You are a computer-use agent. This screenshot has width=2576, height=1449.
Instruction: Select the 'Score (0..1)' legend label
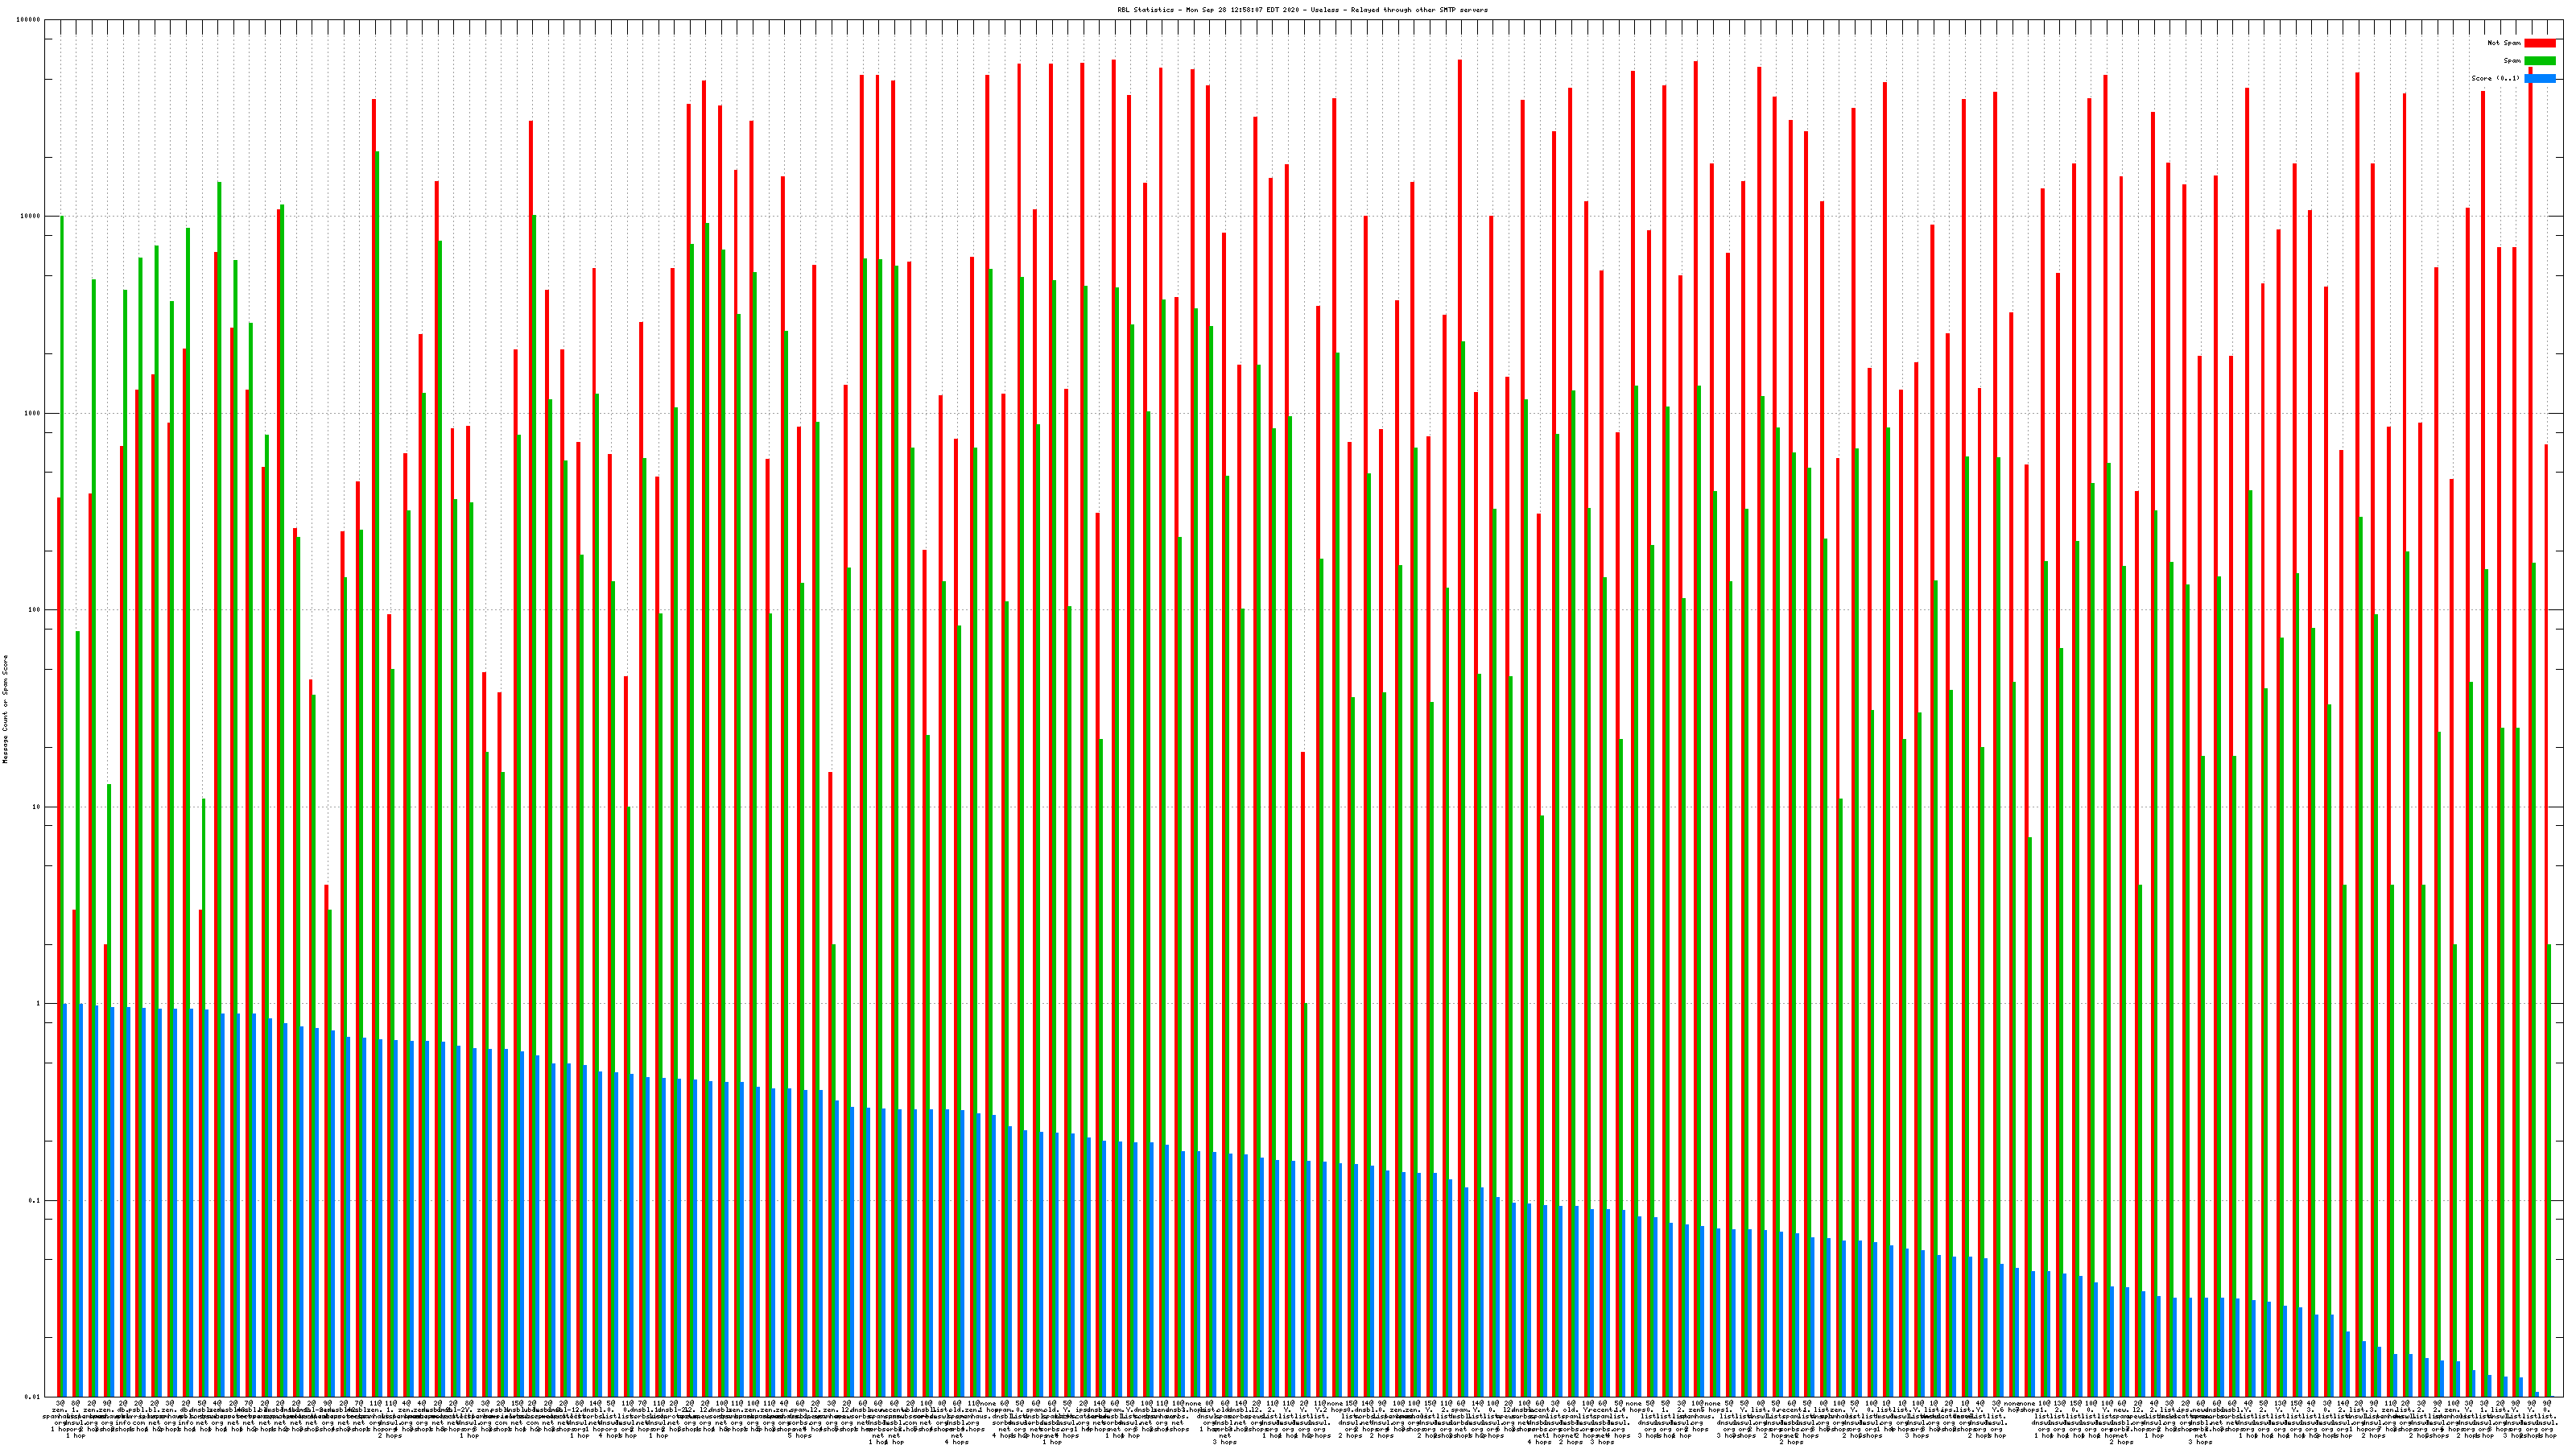point(2495,78)
